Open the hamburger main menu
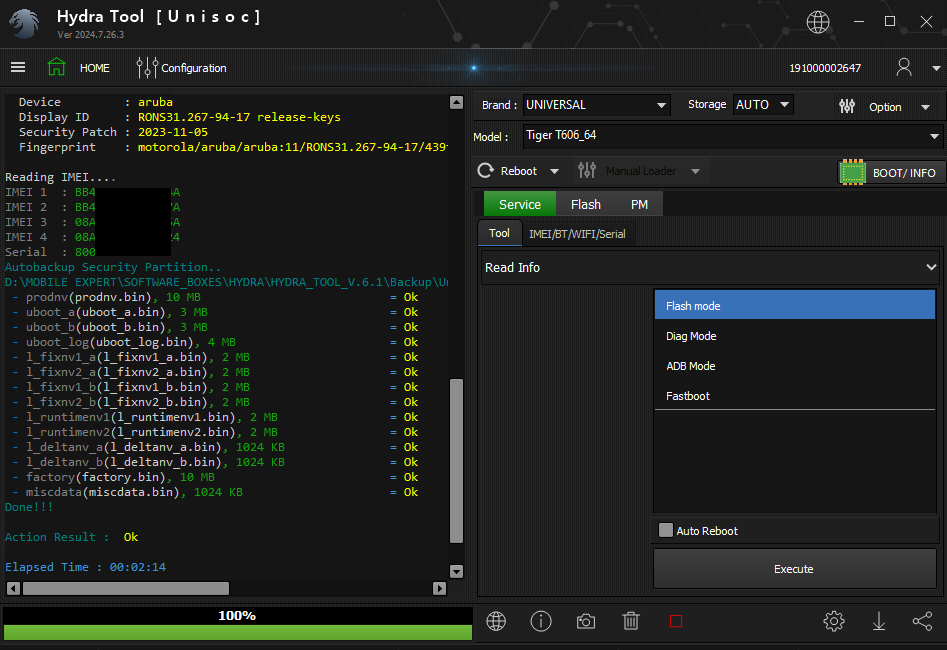 (18, 67)
